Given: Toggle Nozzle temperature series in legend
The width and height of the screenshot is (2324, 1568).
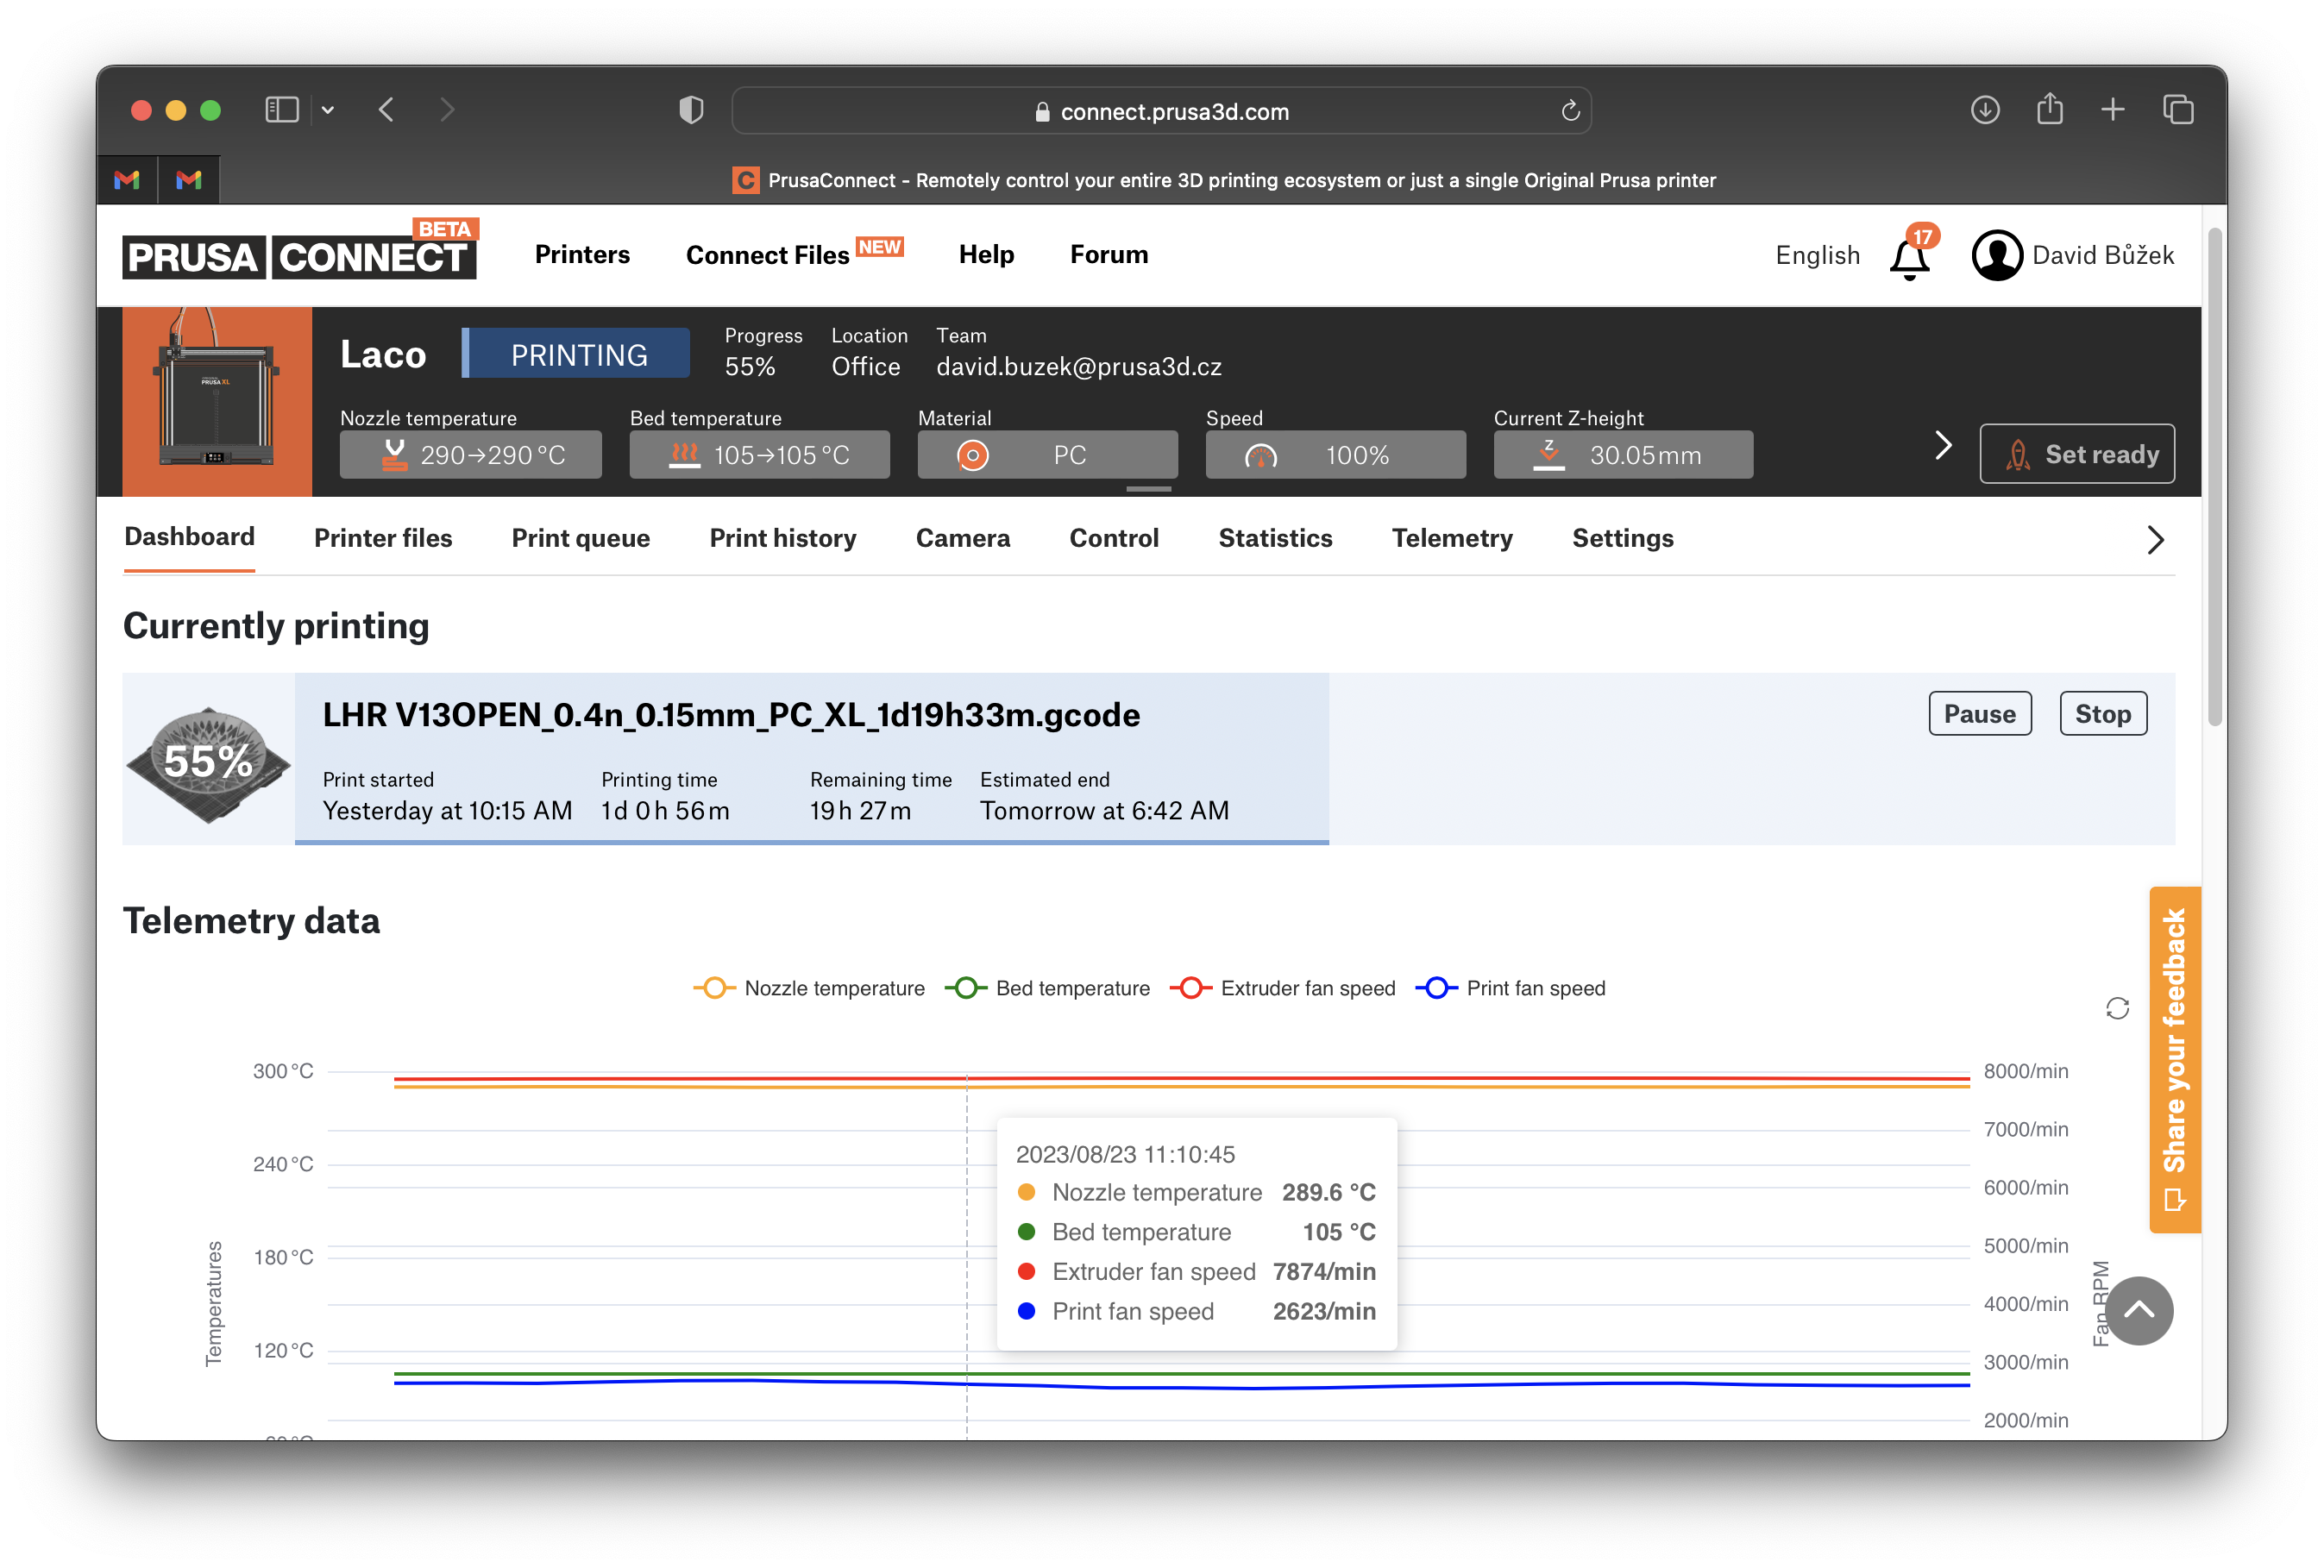Looking at the screenshot, I should coord(808,988).
